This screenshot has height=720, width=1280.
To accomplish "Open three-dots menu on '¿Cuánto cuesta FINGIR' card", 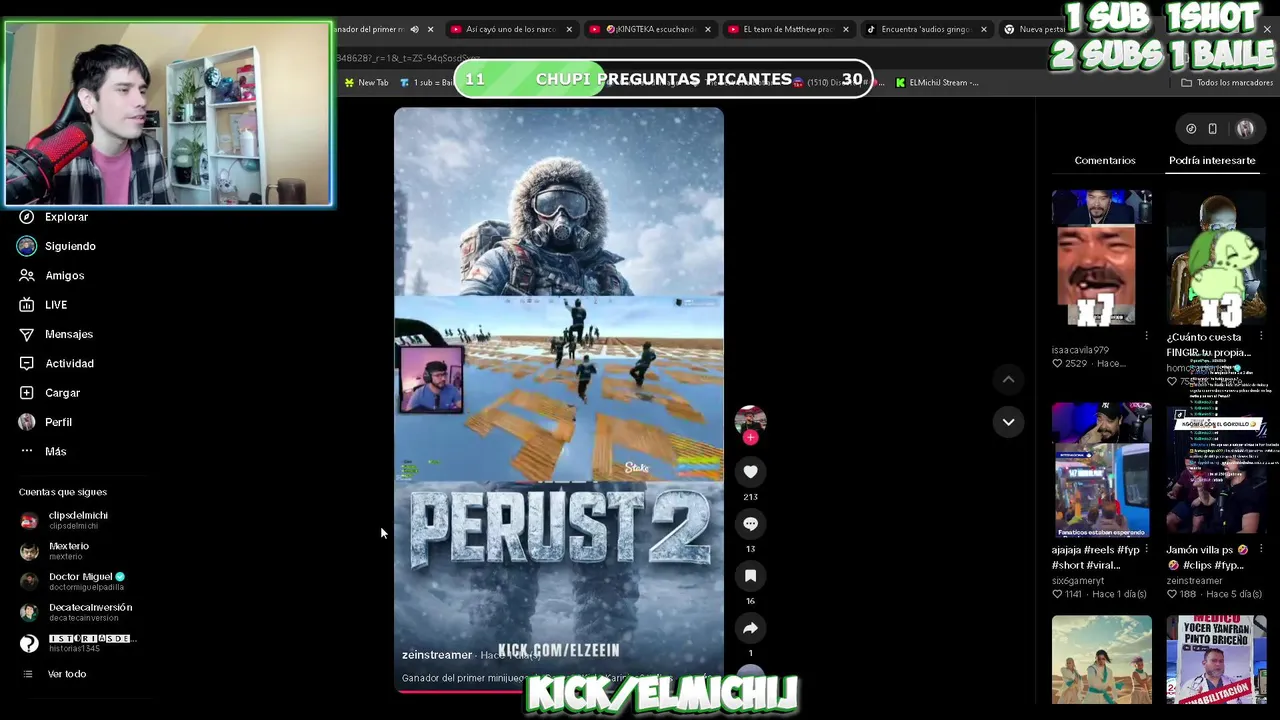I will (1261, 336).
